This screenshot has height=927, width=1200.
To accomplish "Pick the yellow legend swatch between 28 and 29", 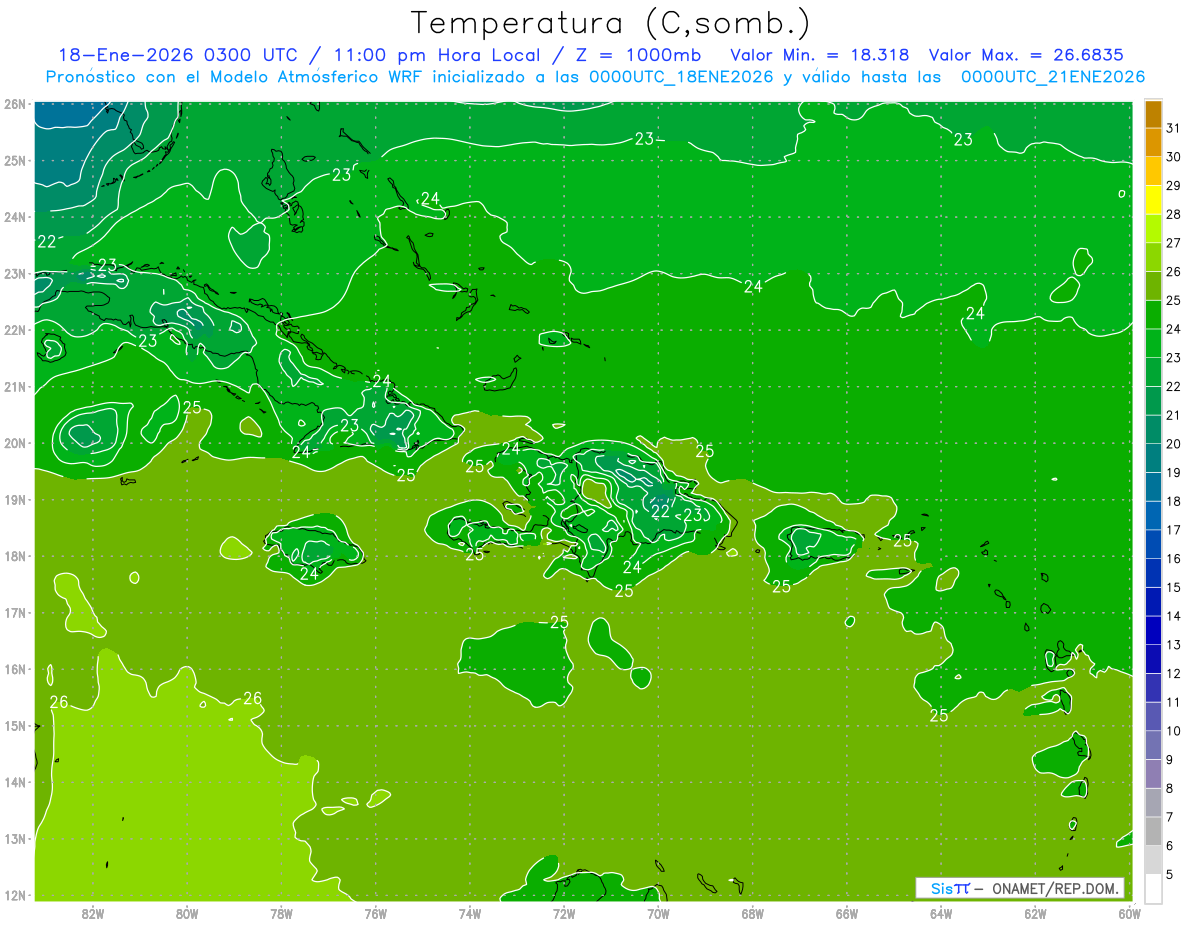I will (1153, 200).
